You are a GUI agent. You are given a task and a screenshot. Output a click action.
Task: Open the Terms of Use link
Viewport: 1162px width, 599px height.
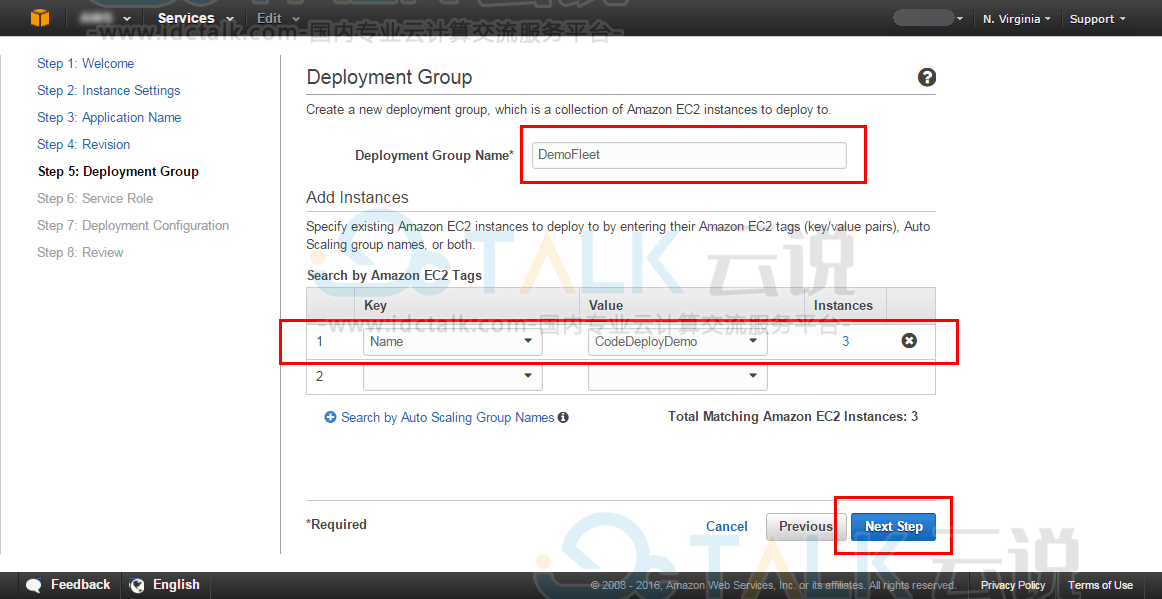pyautogui.click(x=1100, y=586)
